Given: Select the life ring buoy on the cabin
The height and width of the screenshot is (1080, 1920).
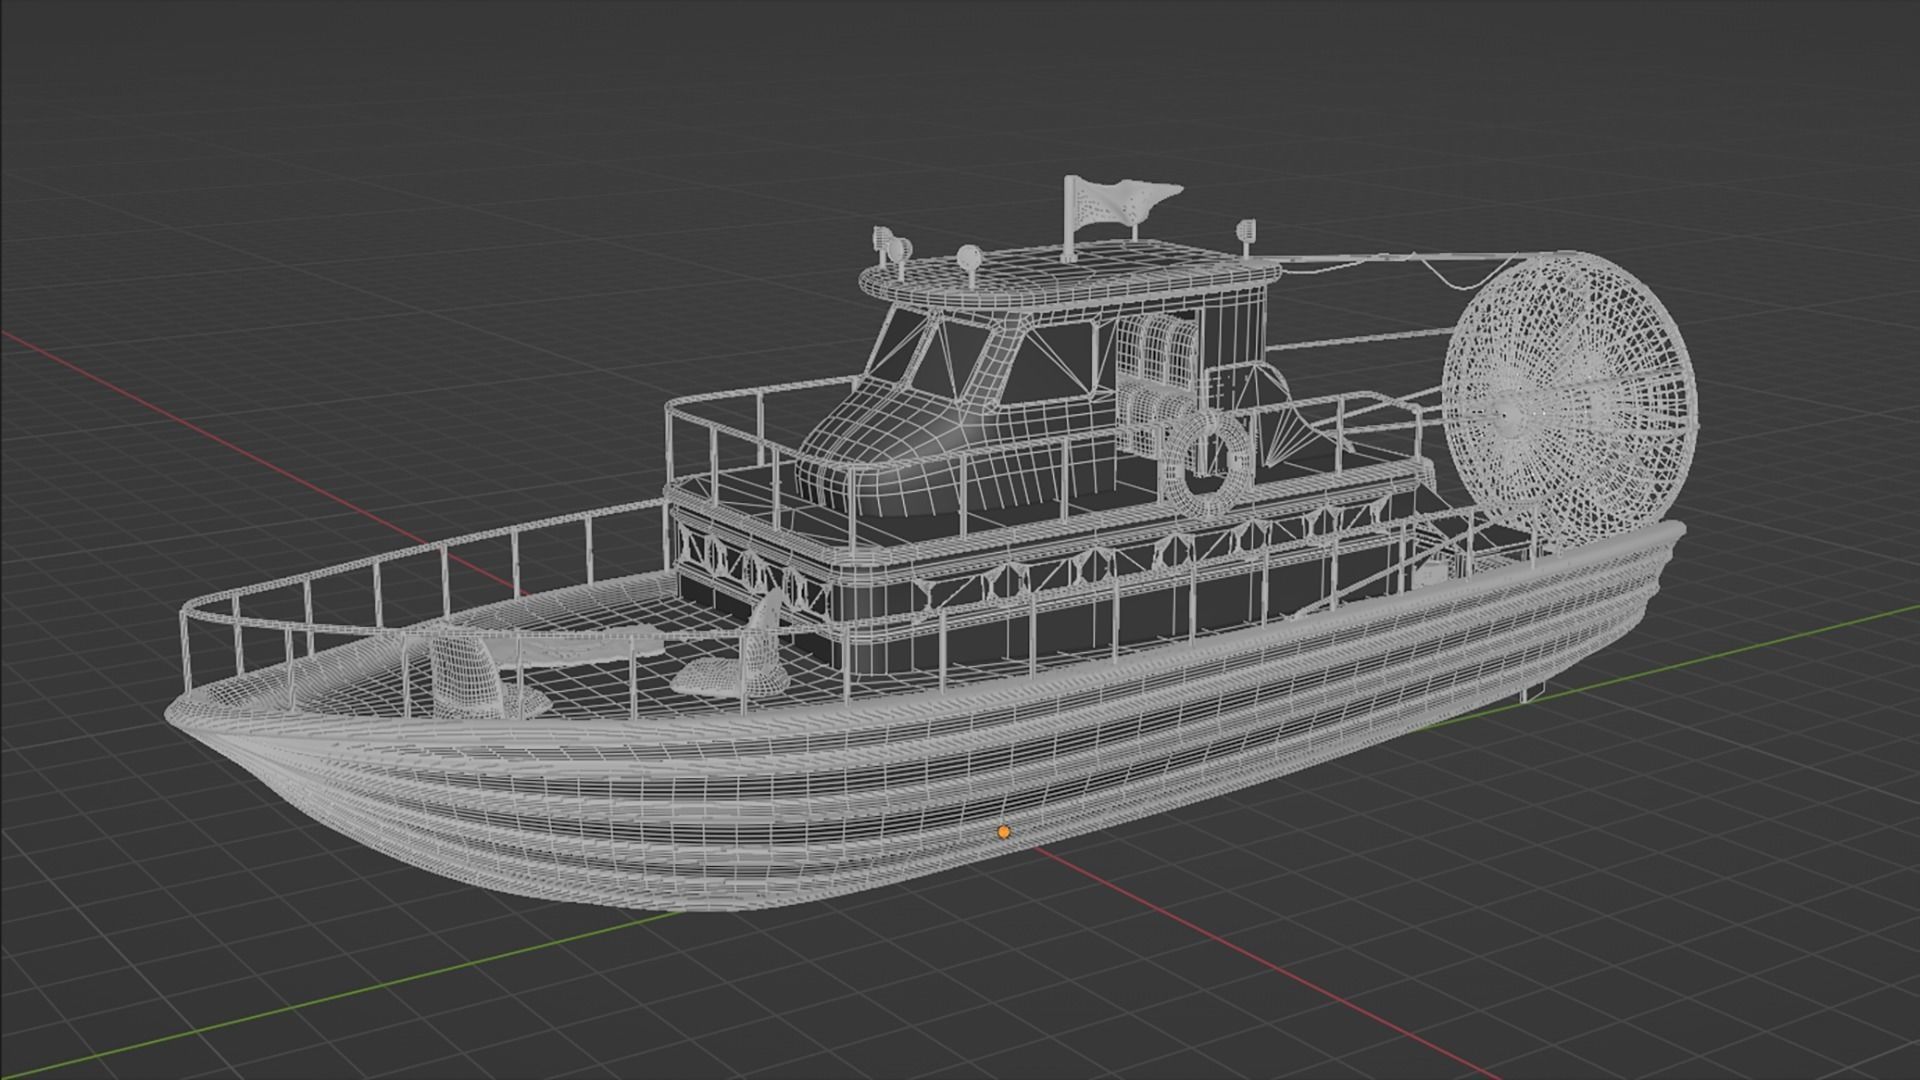Looking at the screenshot, I should click(1207, 464).
